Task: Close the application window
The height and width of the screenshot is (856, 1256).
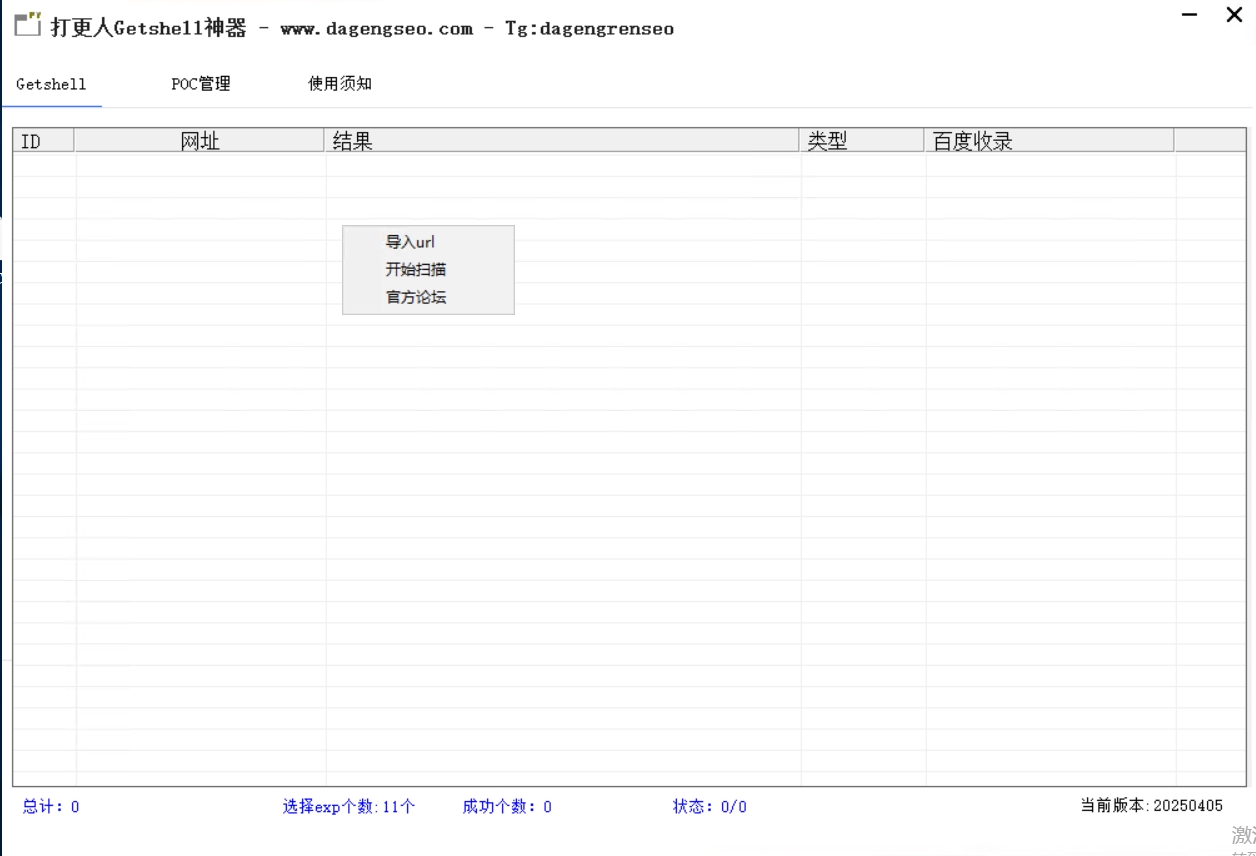Action: (x=1234, y=15)
